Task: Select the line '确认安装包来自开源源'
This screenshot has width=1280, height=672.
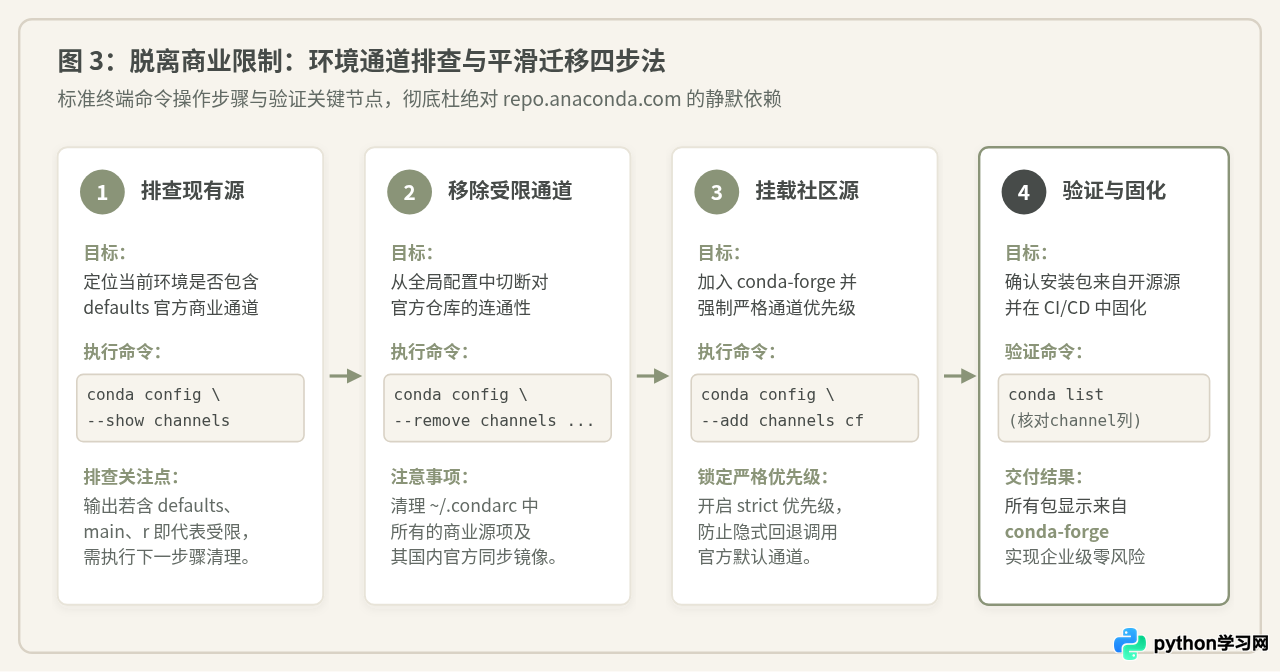Action: point(1092,282)
